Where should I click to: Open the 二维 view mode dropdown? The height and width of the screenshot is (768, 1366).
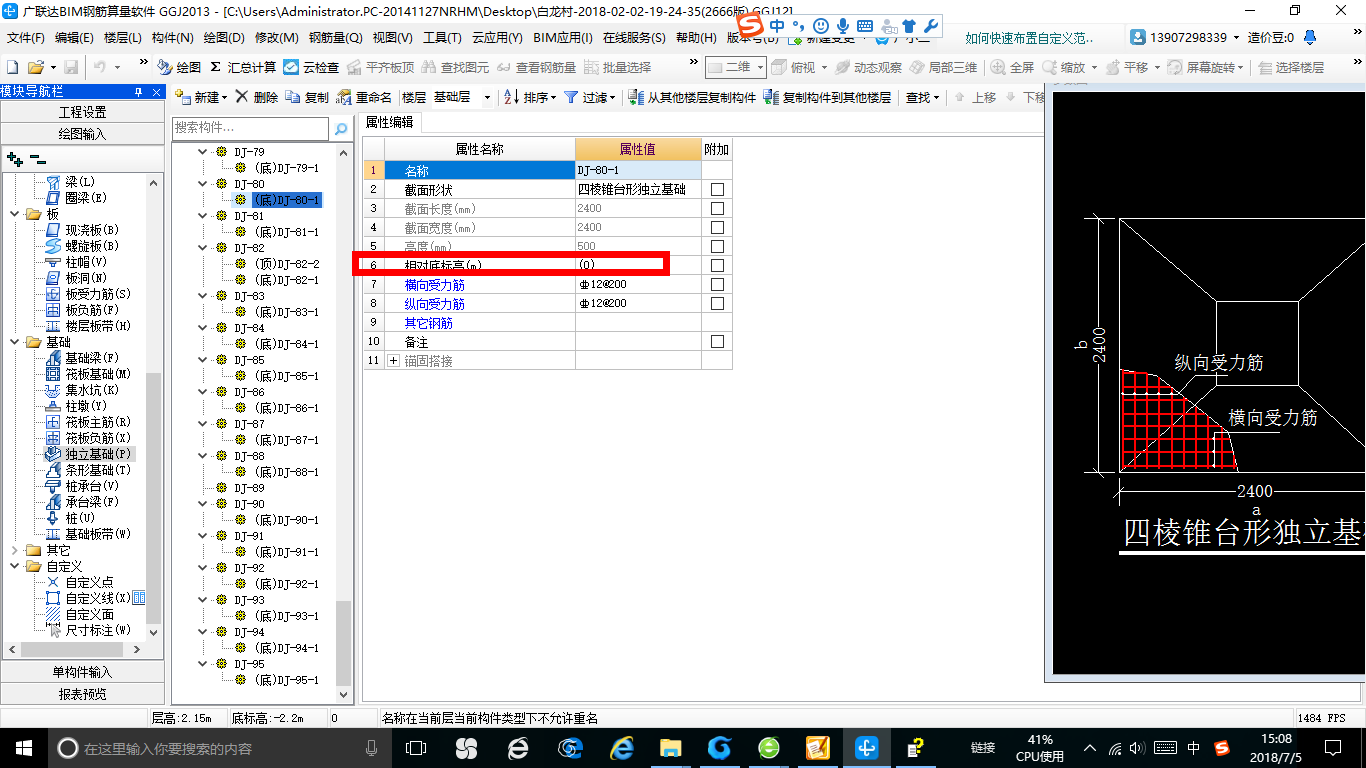(760, 67)
